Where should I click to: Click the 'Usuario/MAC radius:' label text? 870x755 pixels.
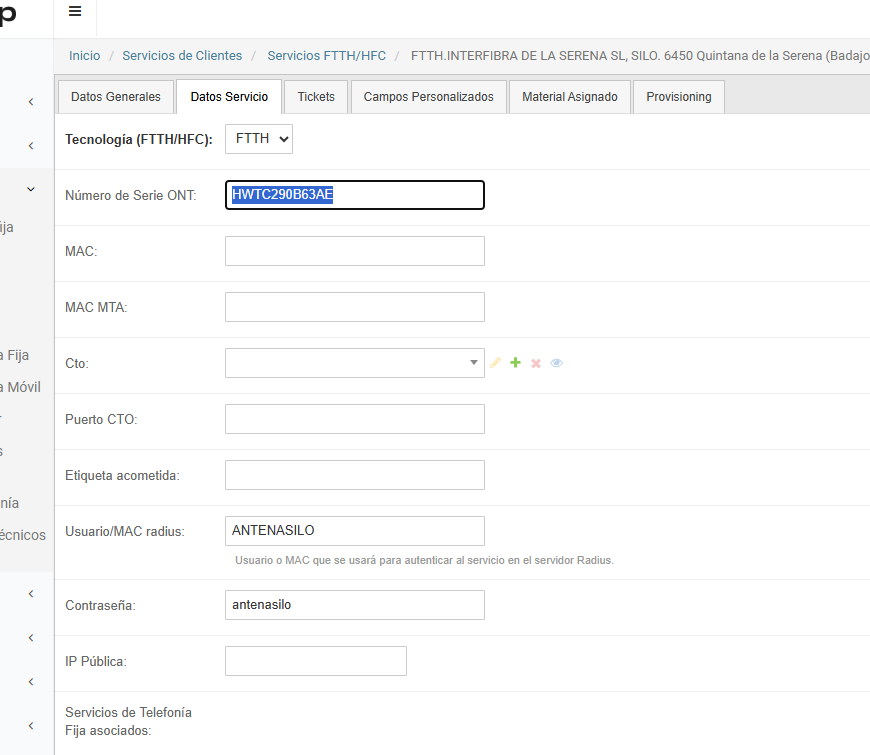pos(124,531)
